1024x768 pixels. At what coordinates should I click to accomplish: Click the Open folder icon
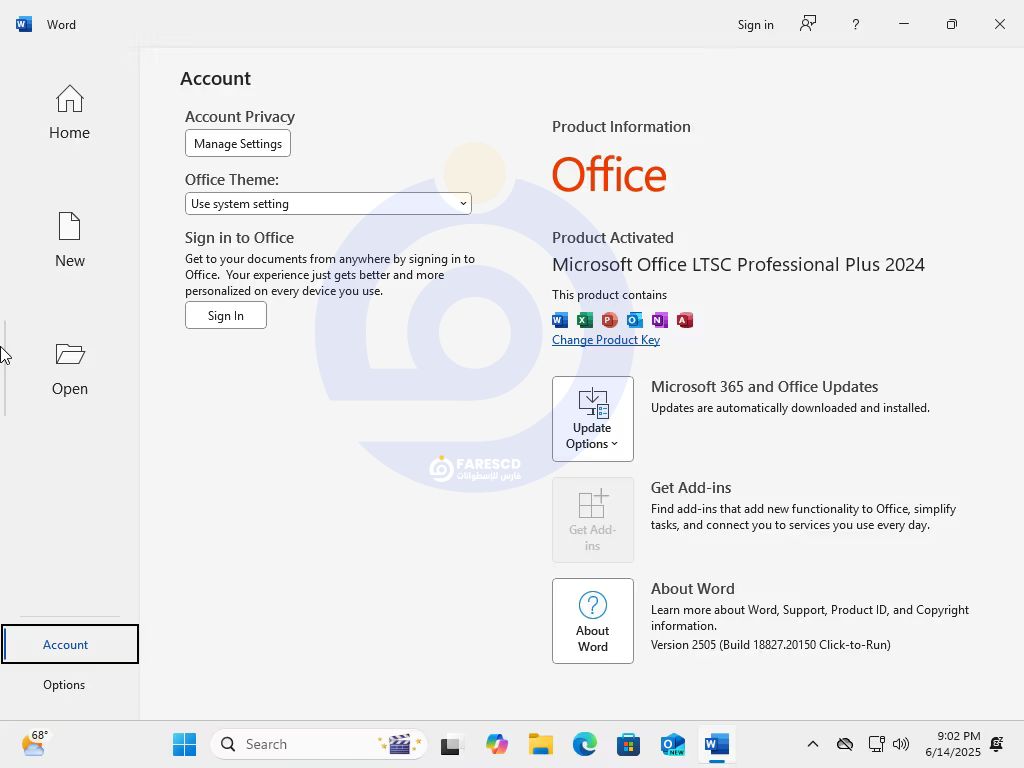click(70, 354)
